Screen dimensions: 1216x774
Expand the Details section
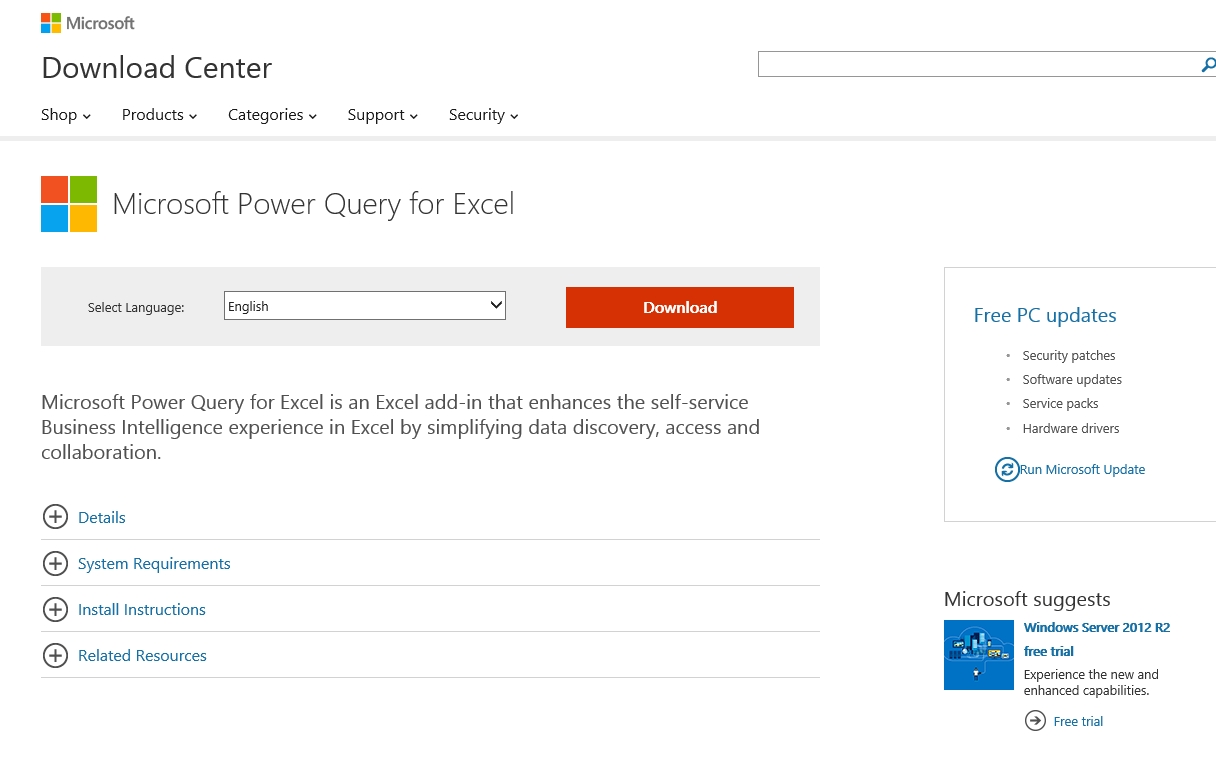(x=102, y=517)
